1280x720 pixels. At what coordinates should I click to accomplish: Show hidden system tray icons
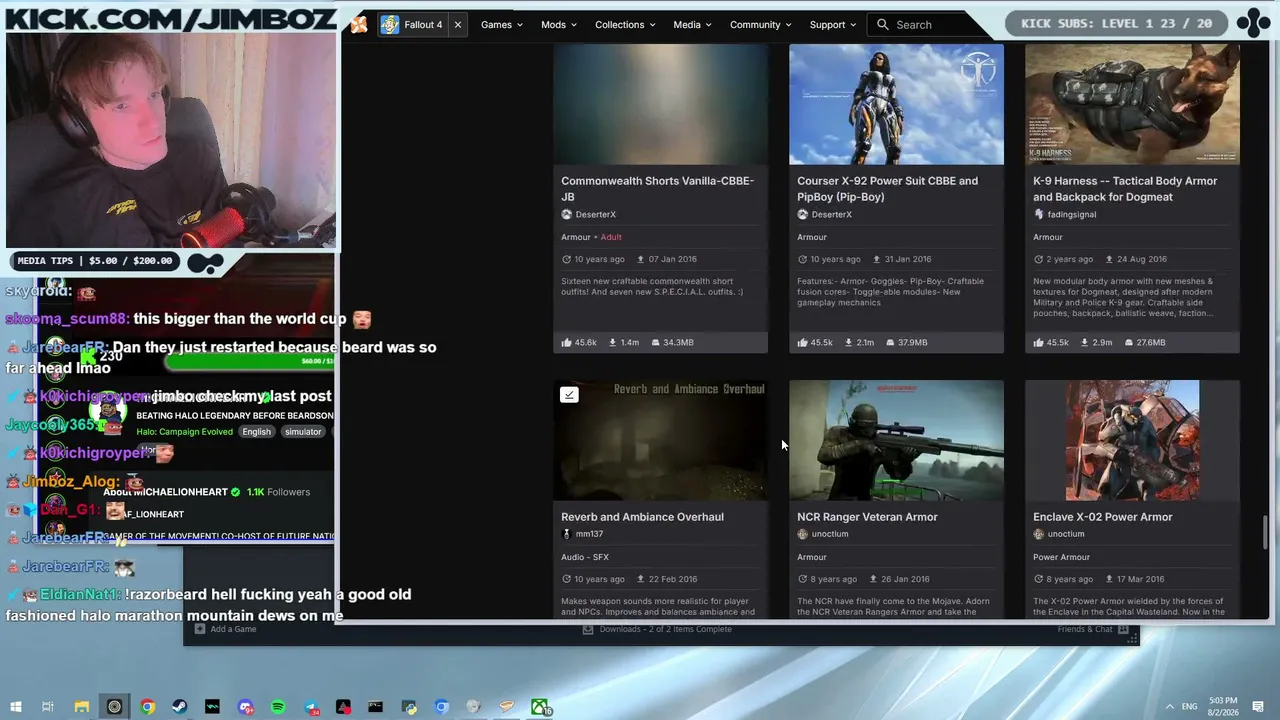(1169, 707)
